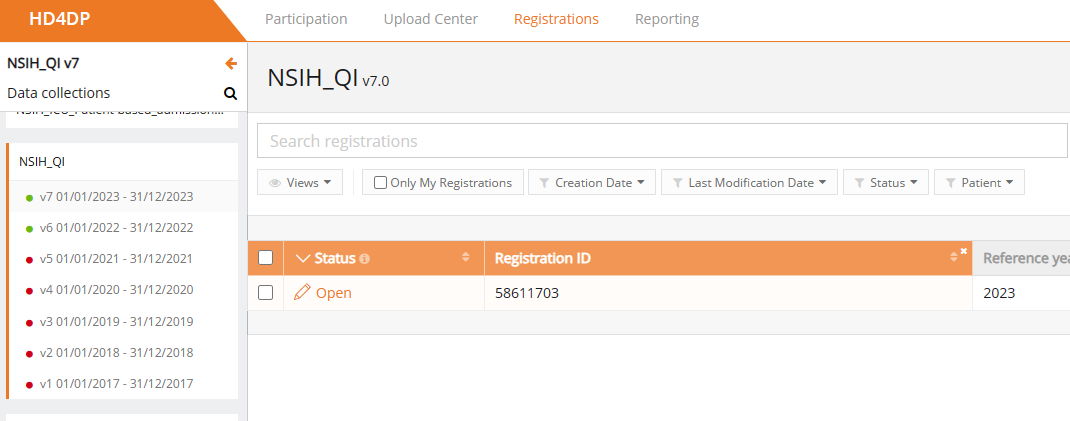The height and width of the screenshot is (421, 1070).
Task: Open the Views dropdown
Action: click(x=300, y=183)
